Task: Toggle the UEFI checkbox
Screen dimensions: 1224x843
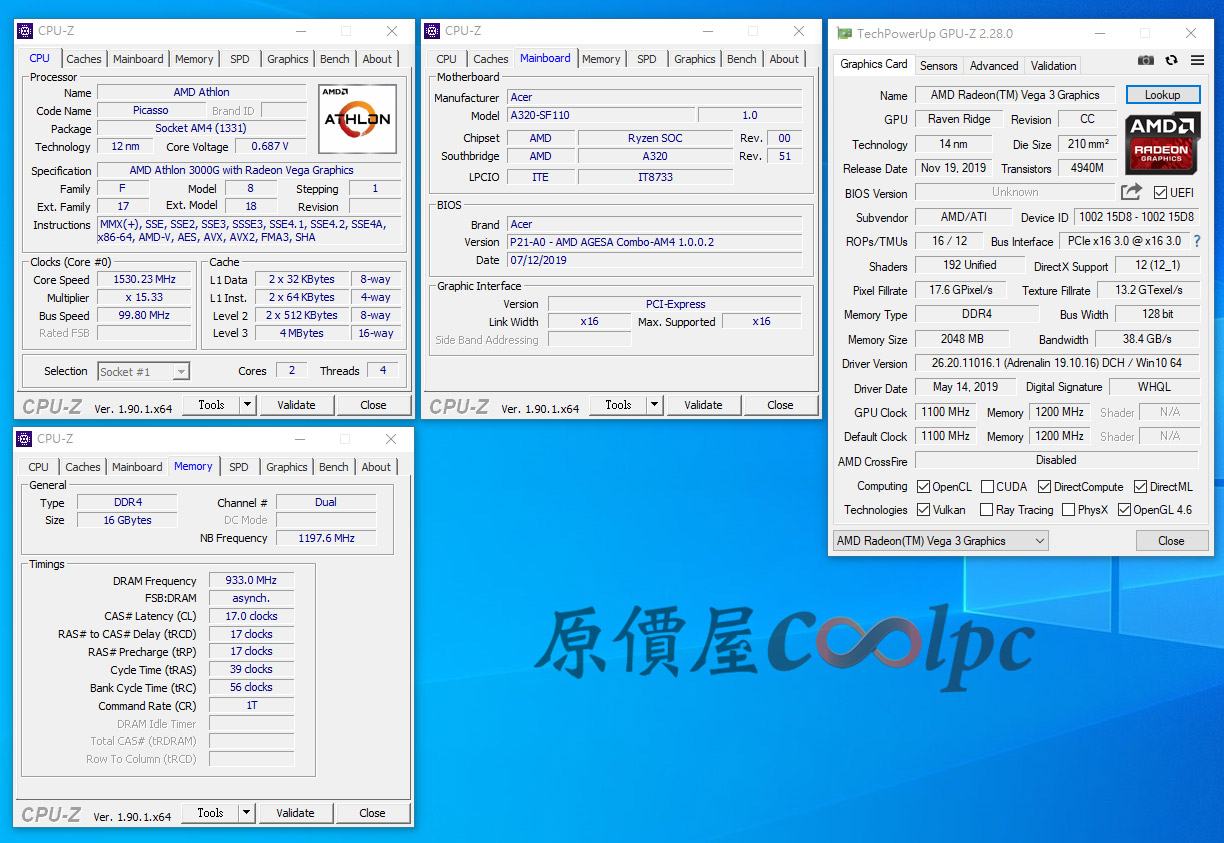Action: coord(1160,193)
